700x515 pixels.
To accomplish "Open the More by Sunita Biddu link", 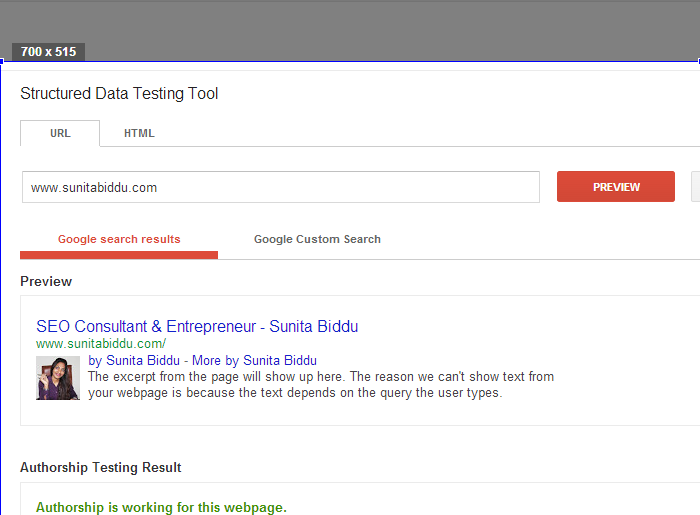I will [254, 360].
